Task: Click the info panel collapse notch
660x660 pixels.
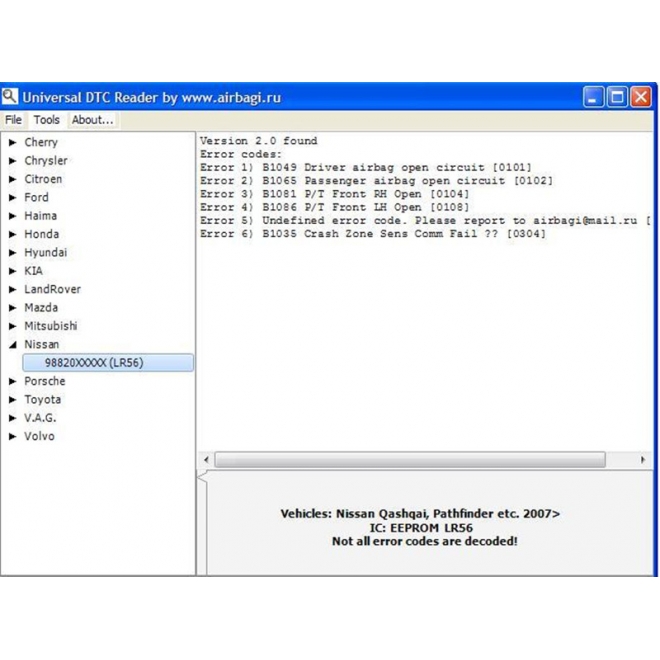Action: pos(202,478)
